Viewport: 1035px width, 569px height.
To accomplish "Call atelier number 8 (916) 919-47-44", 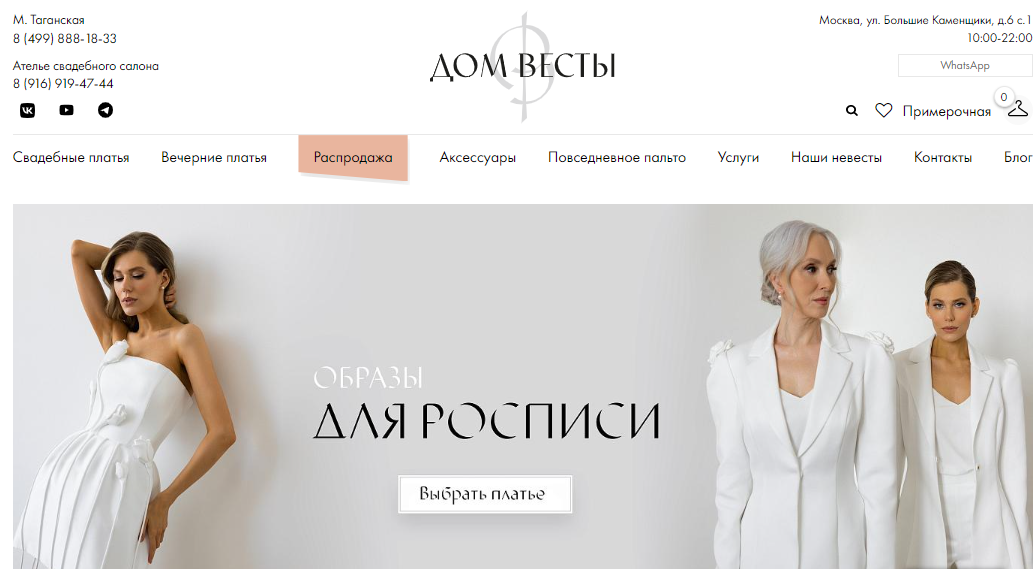I will (63, 84).
